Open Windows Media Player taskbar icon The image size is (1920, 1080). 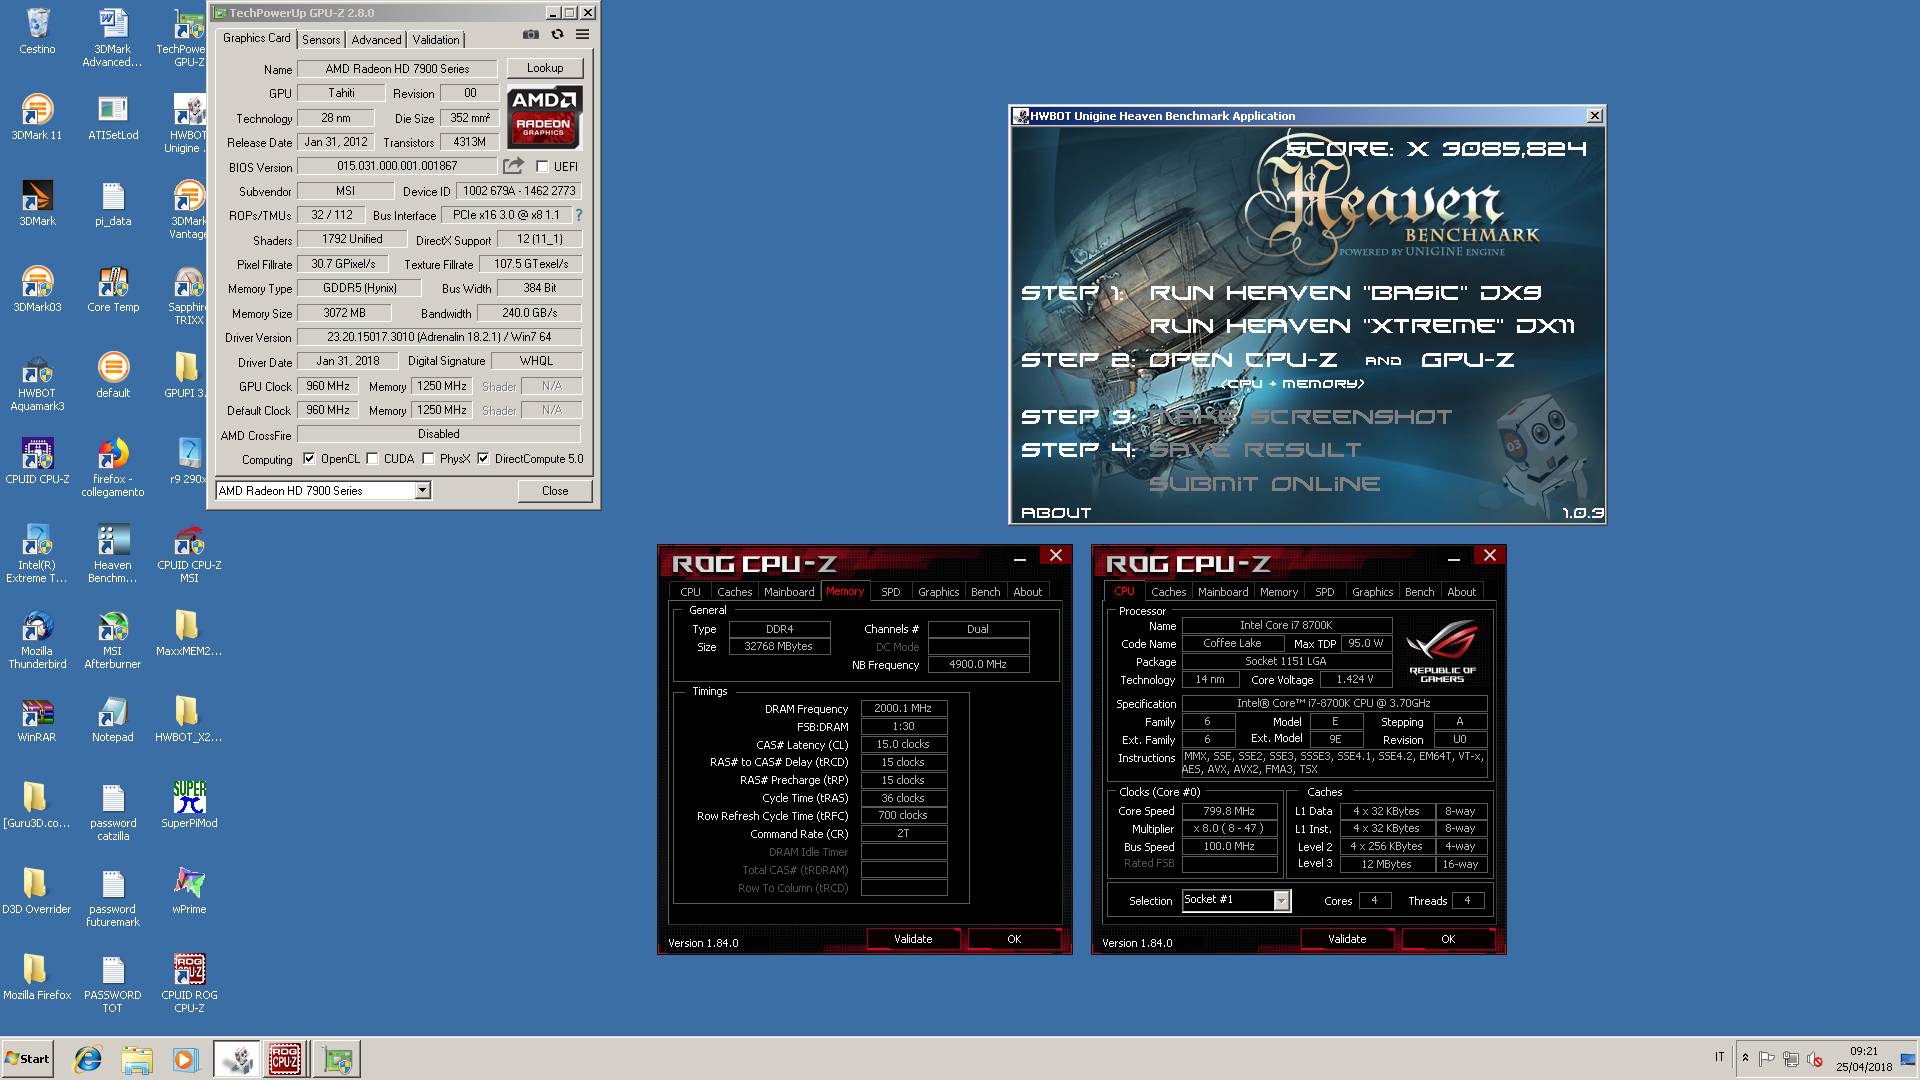pyautogui.click(x=185, y=1059)
